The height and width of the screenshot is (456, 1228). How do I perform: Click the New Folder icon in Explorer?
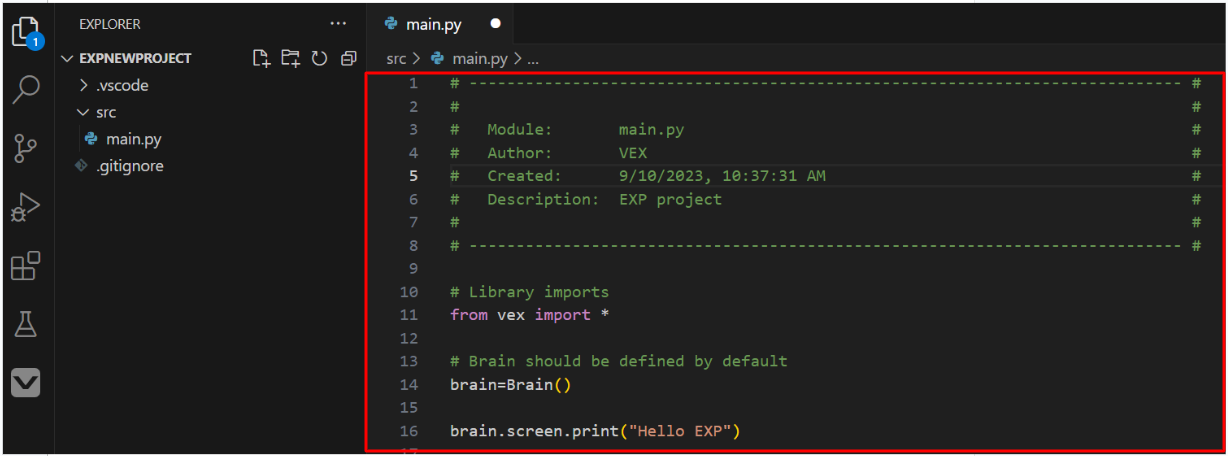[x=290, y=58]
